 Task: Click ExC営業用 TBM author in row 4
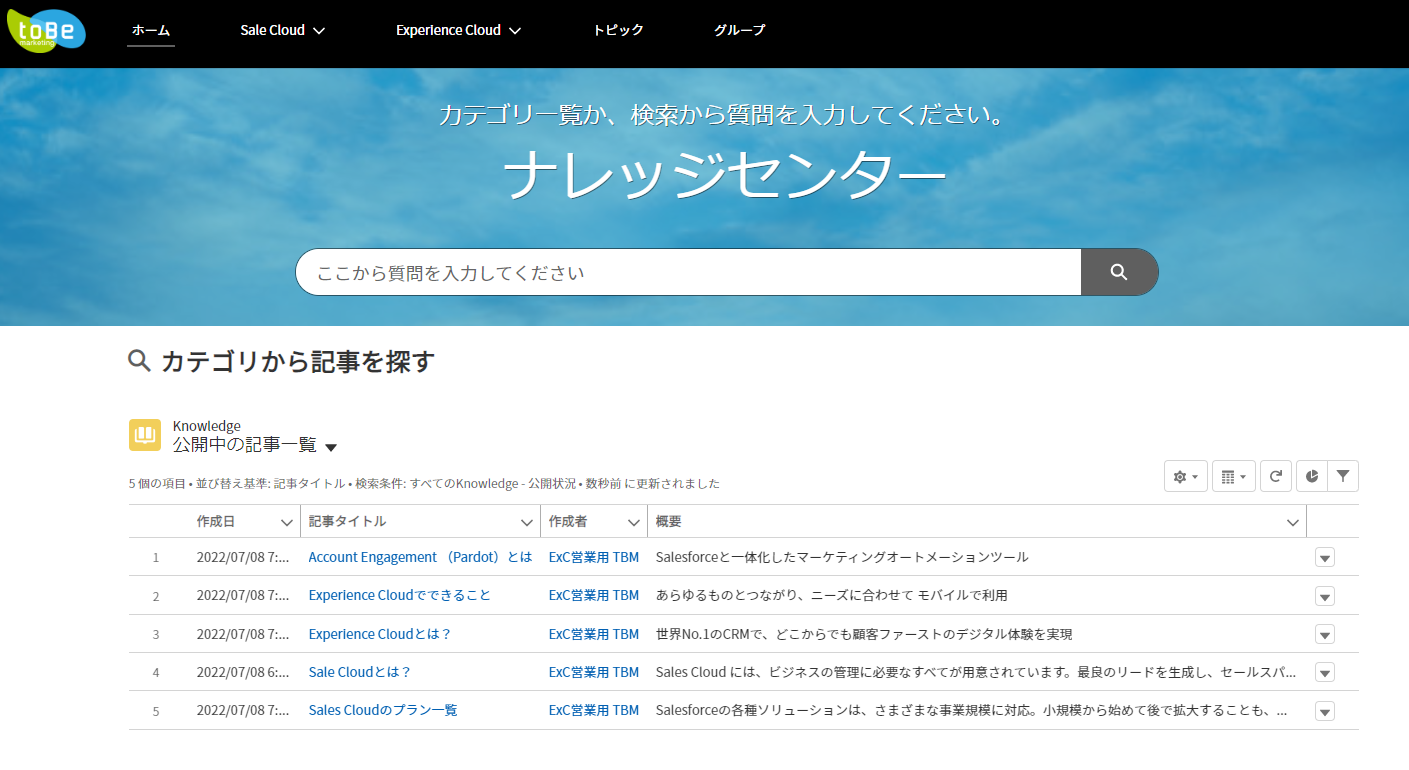click(x=594, y=672)
